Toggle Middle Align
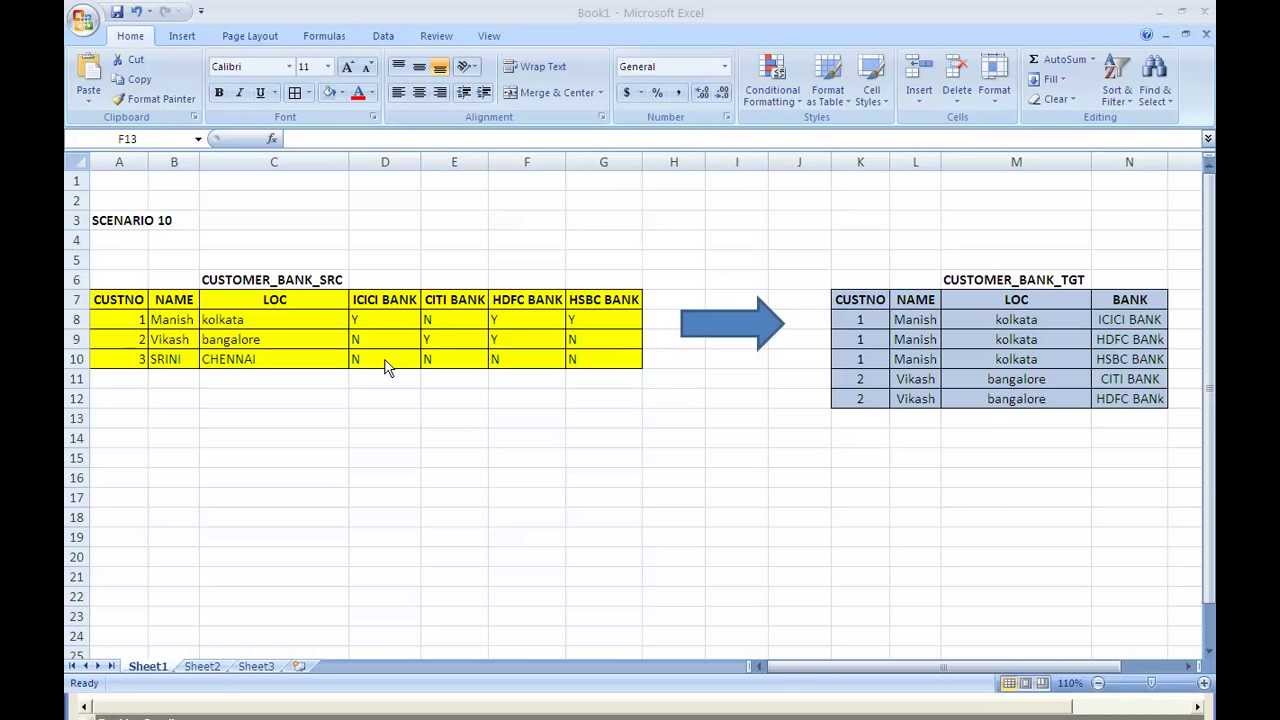 pos(419,67)
